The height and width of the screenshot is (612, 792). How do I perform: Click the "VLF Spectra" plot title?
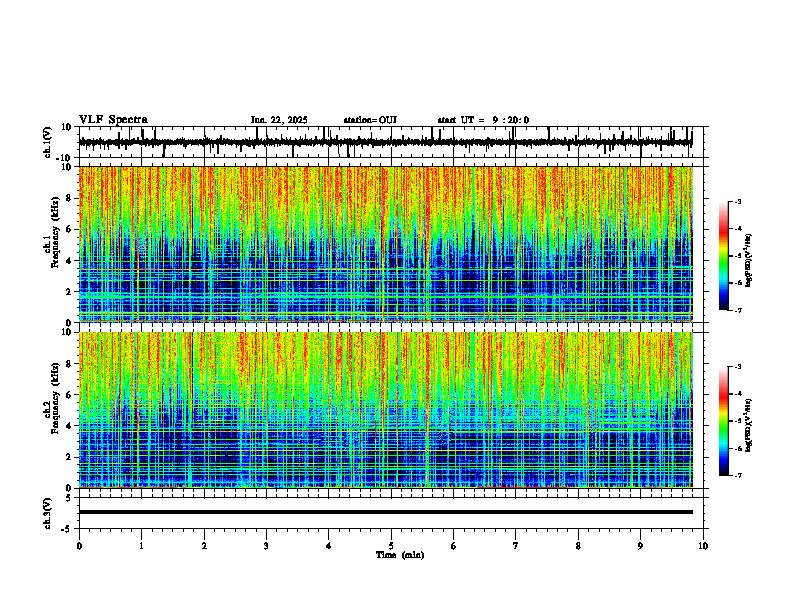[x=113, y=120]
